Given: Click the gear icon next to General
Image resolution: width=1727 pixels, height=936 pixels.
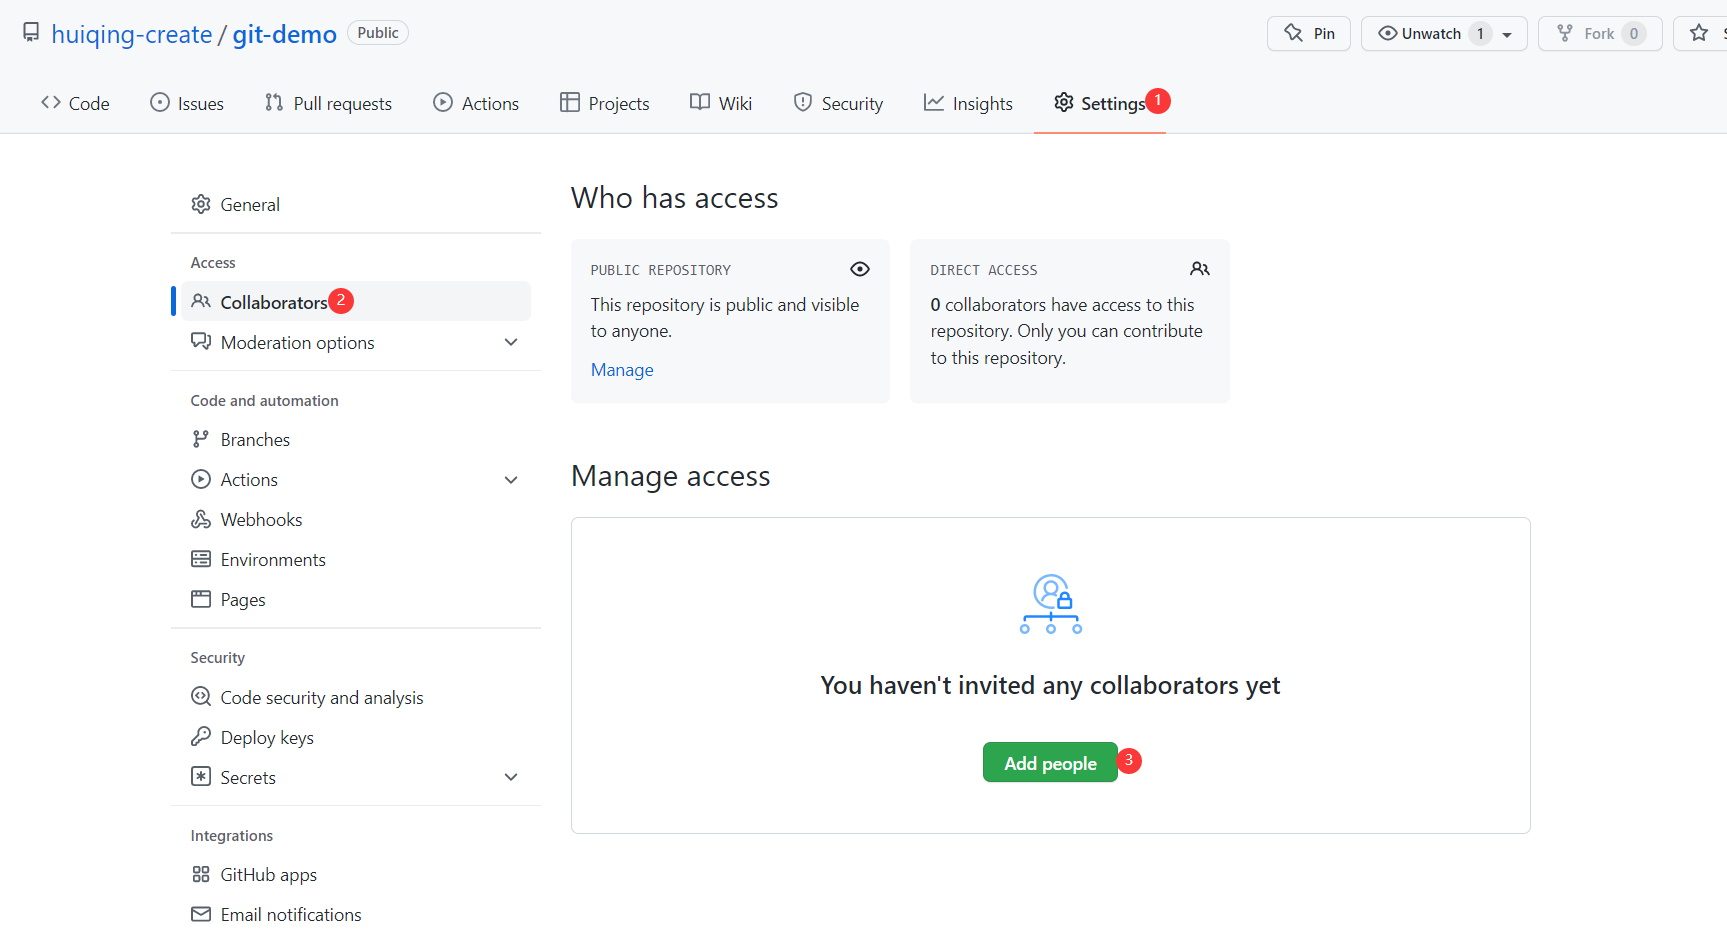Looking at the screenshot, I should tap(201, 204).
